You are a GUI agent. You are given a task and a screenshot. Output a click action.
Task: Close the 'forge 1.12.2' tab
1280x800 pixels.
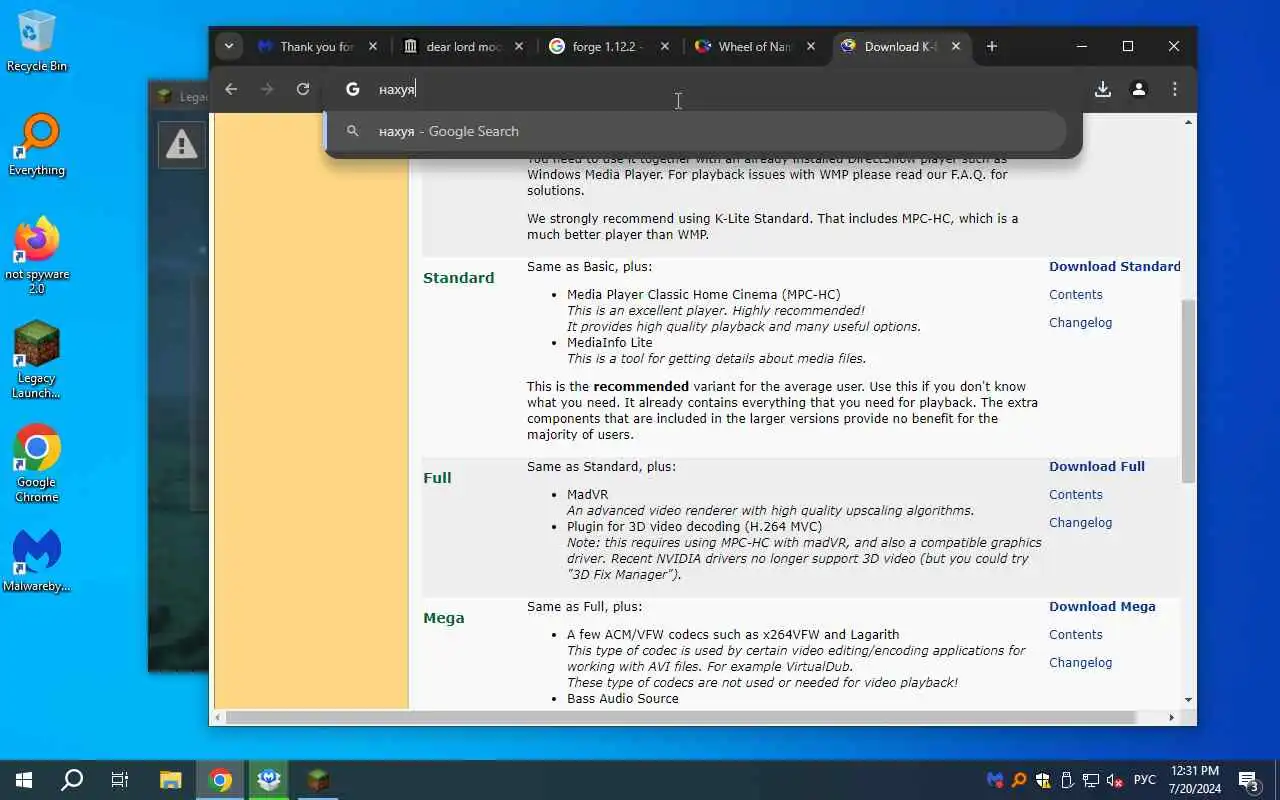(665, 46)
